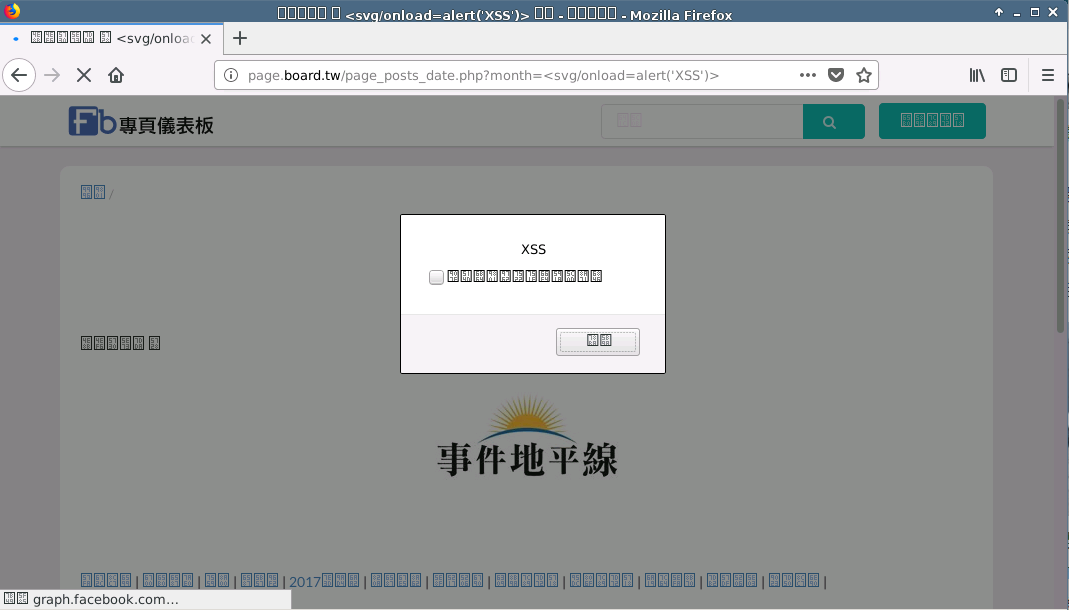Open the Firefox home page icon
Screen dimensions: 1069x610
[116, 75]
